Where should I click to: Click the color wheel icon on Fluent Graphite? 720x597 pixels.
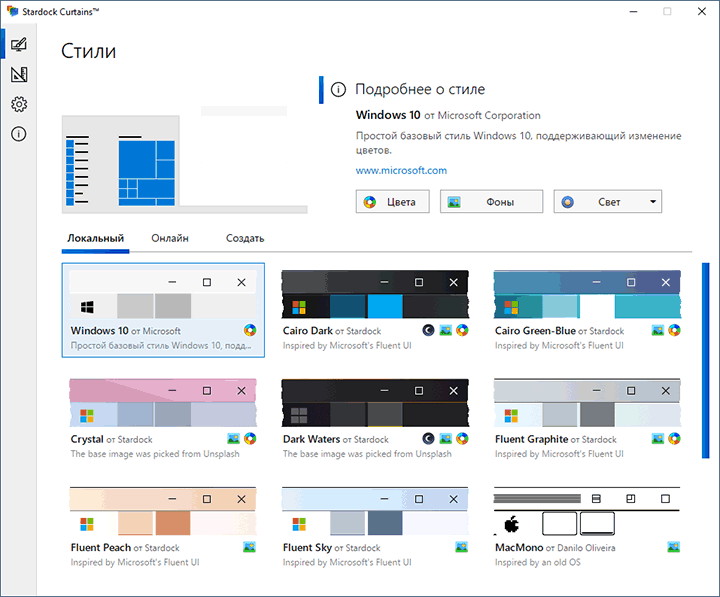[x=675, y=439]
